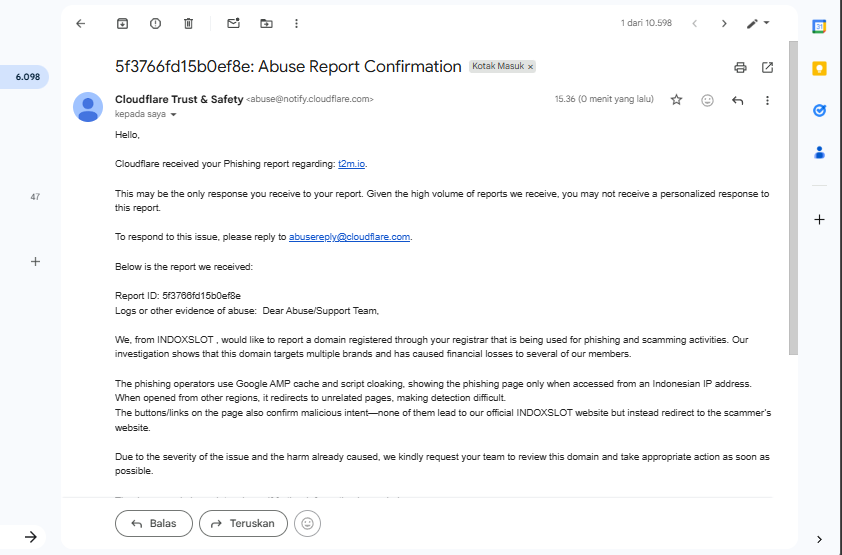Click the Teruskan forward button
Screen dimensions: 842x555
[243, 523]
